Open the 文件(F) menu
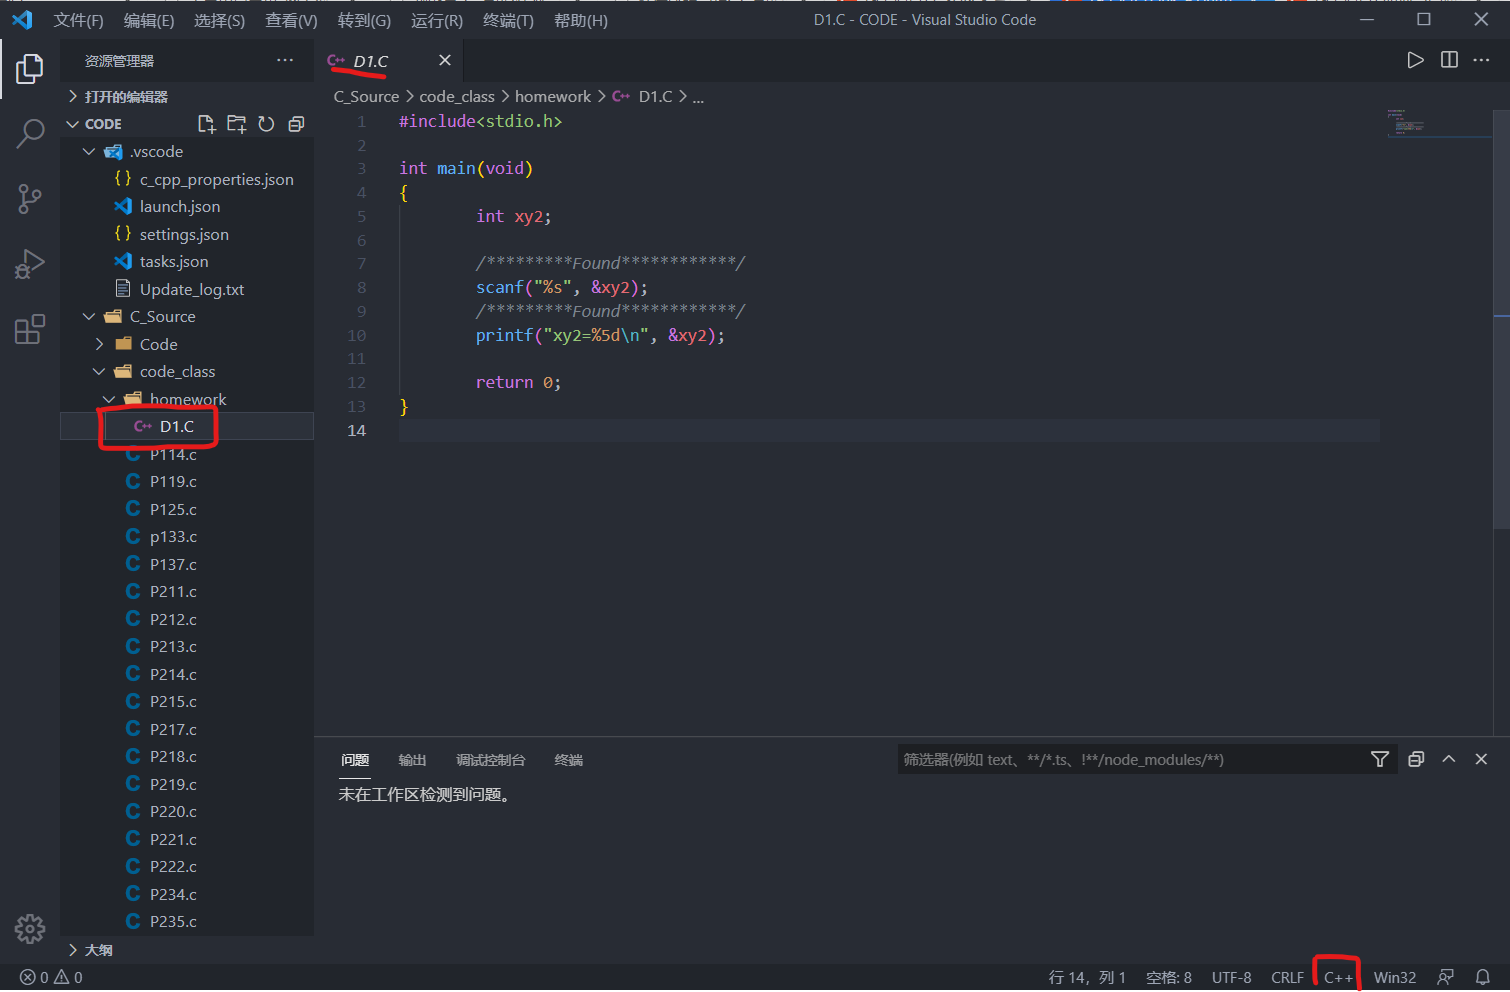The image size is (1510, 992). [78, 20]
